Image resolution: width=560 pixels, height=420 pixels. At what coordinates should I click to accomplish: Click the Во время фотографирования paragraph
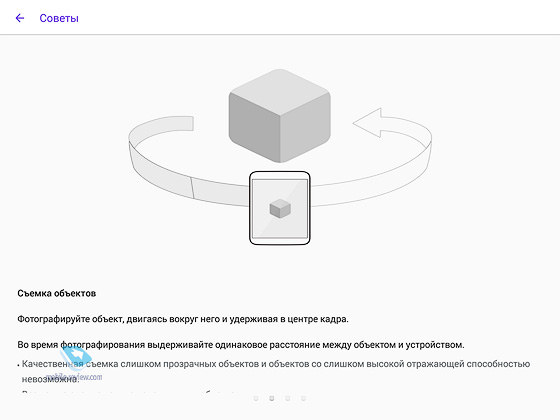tap(241, 345)
